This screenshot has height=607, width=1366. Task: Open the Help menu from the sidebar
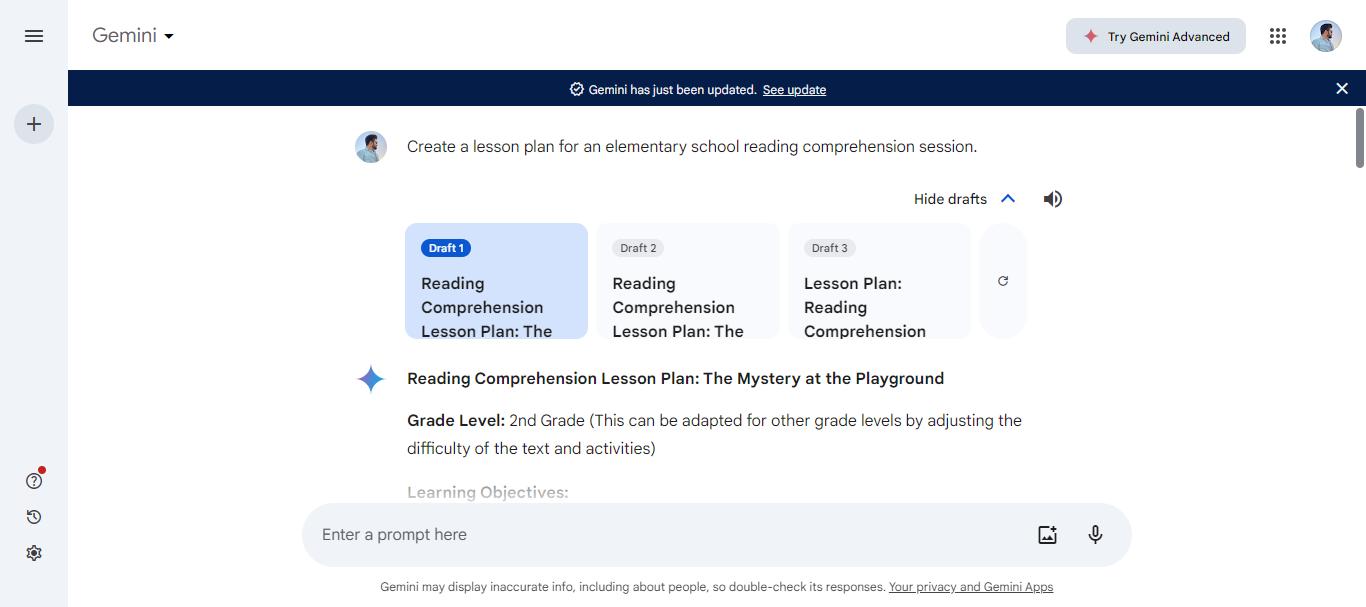[x=33, y=480]
